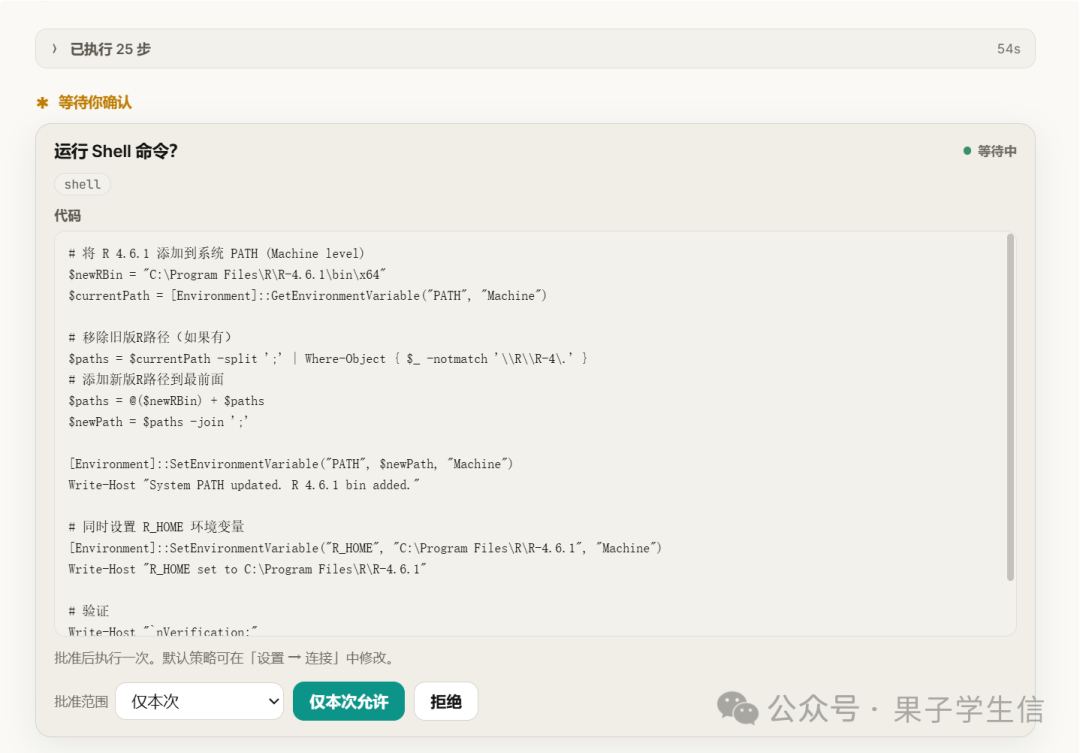Reject the command with 拒绝 button

(446, 701)
